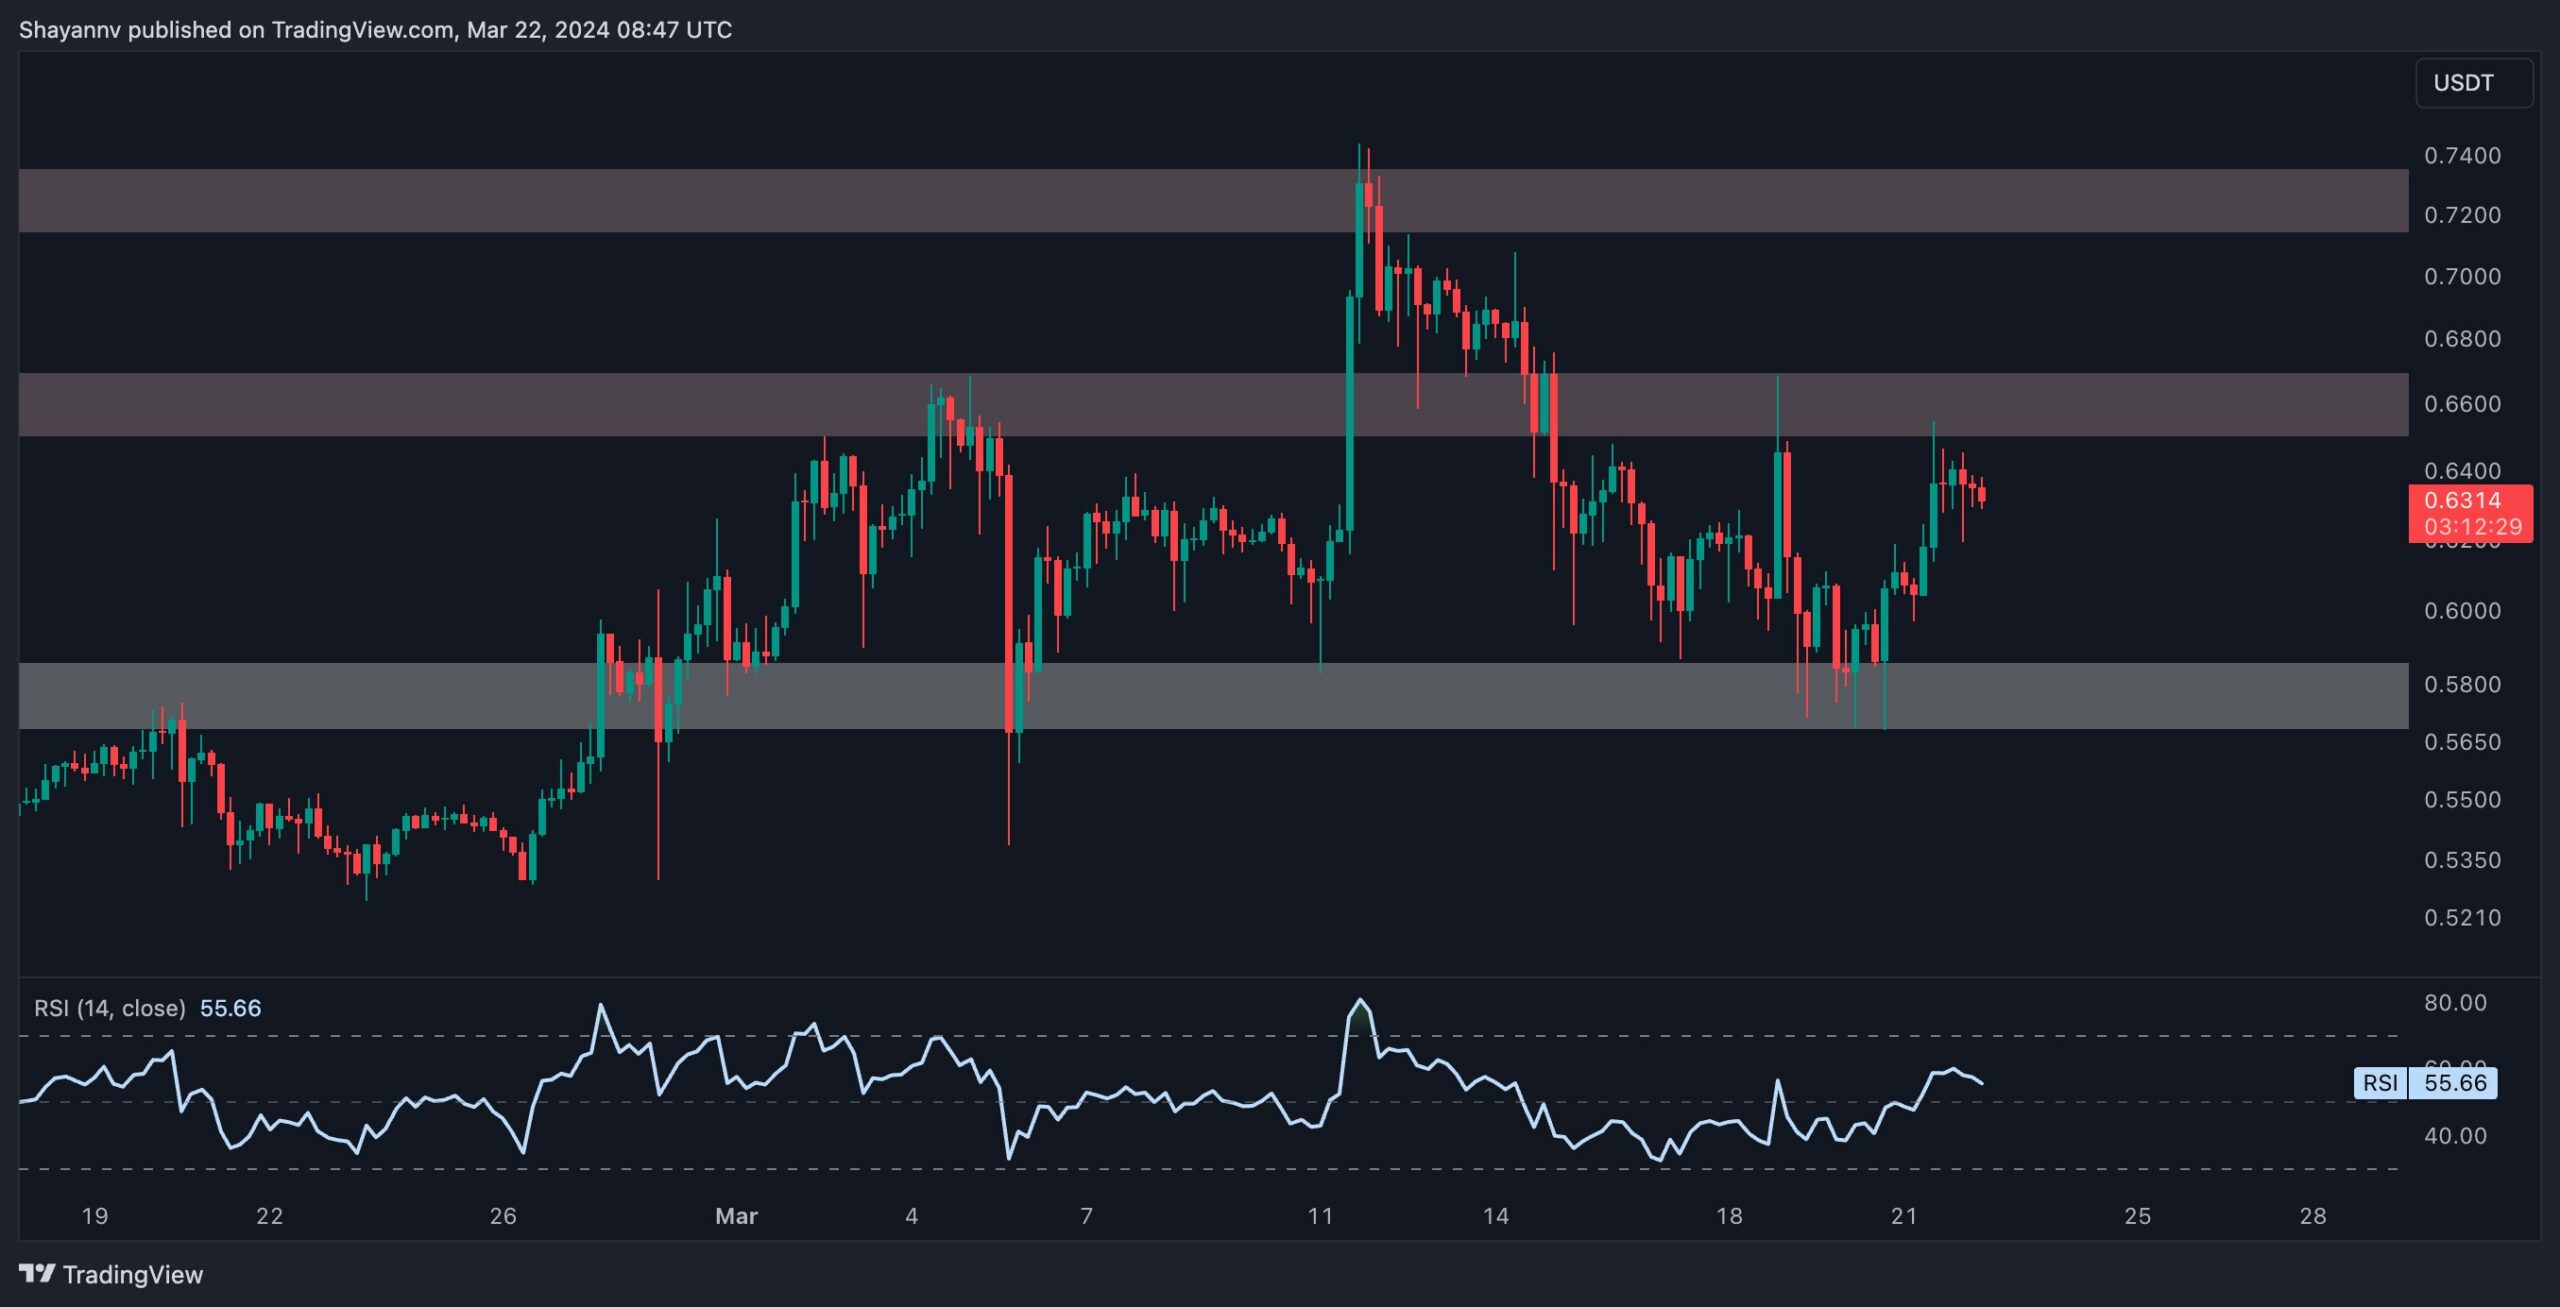Viewport: 2560px width, 1307px height.
Task: Click the TradingView logo
Action: [x=111, y=1274]
